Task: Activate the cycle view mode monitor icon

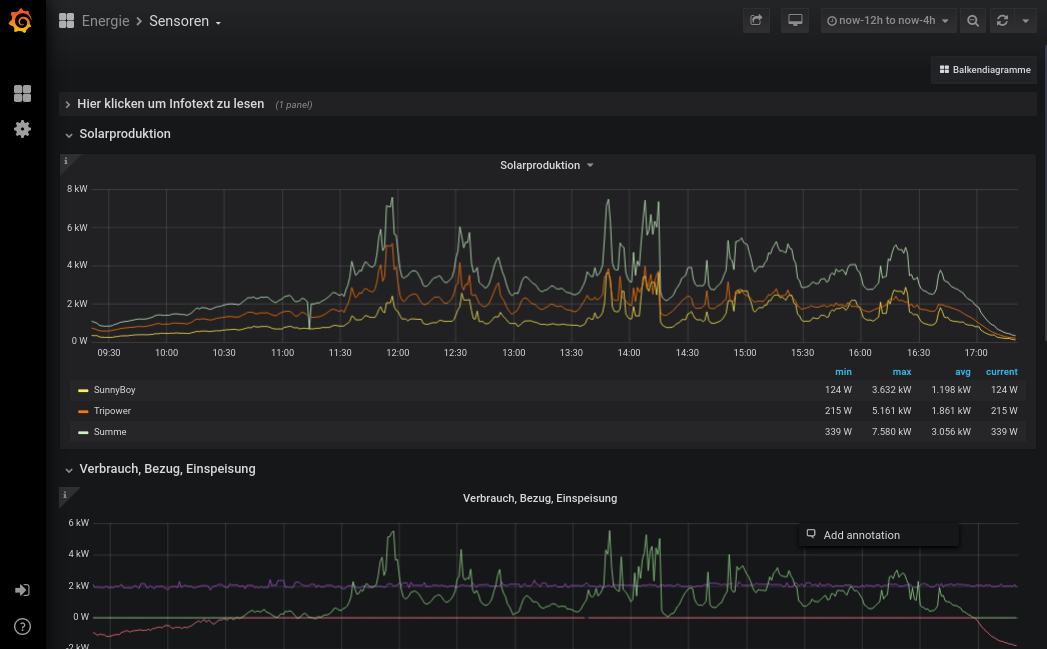Action: [x=795, y=21]
